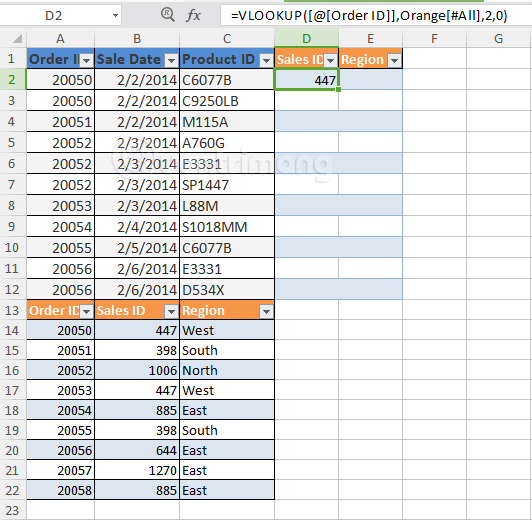This screenshot has width=532, height=520.
Task: Click product cell C9250LB
Action: (227, 101)
